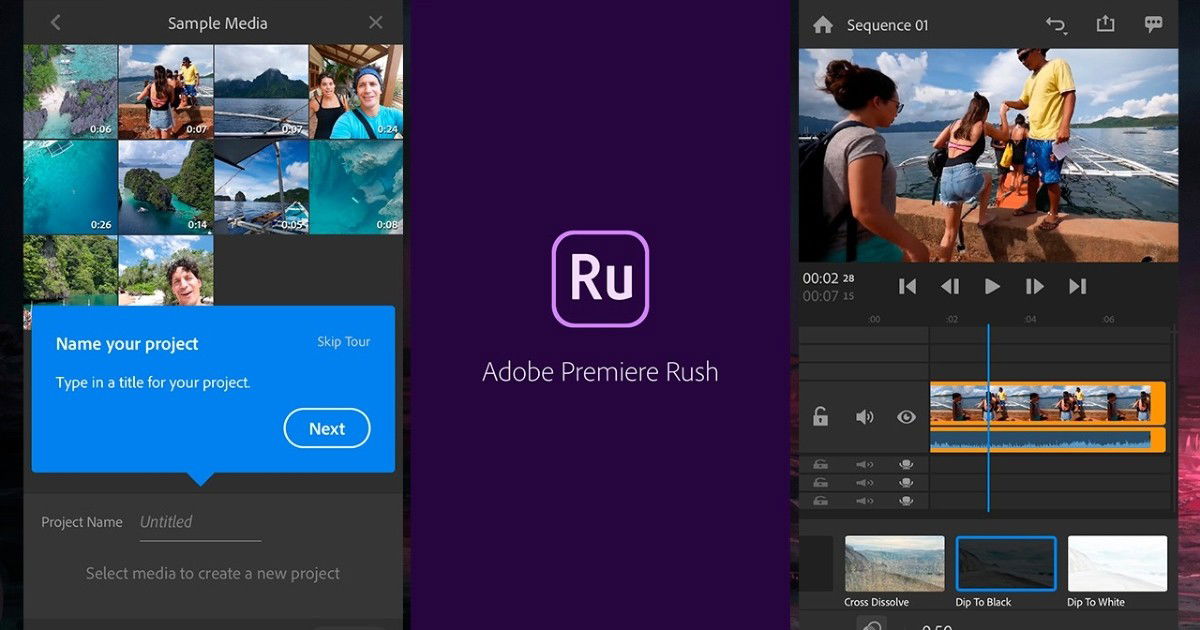This screenshot has width=1200, height=630.
Task: Step forward one frame
Action: click(1035, 287)
